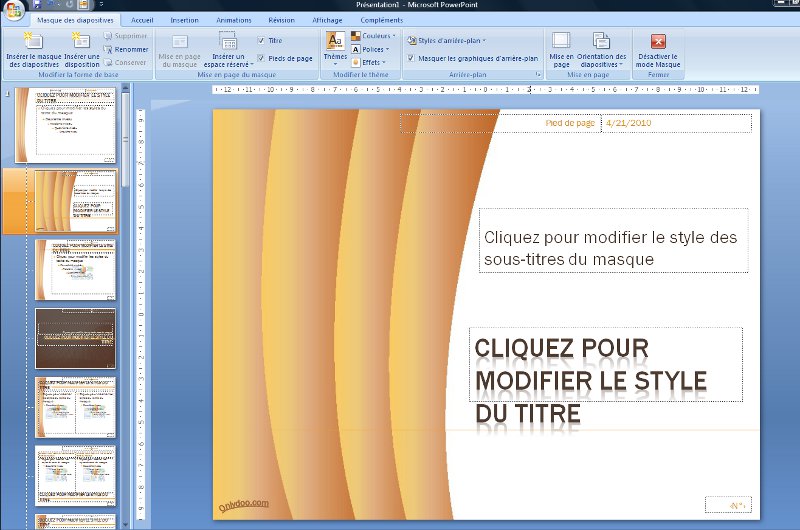
Task: Click the Save icon in quick access toolbar
Action: [x=37, y=5]
